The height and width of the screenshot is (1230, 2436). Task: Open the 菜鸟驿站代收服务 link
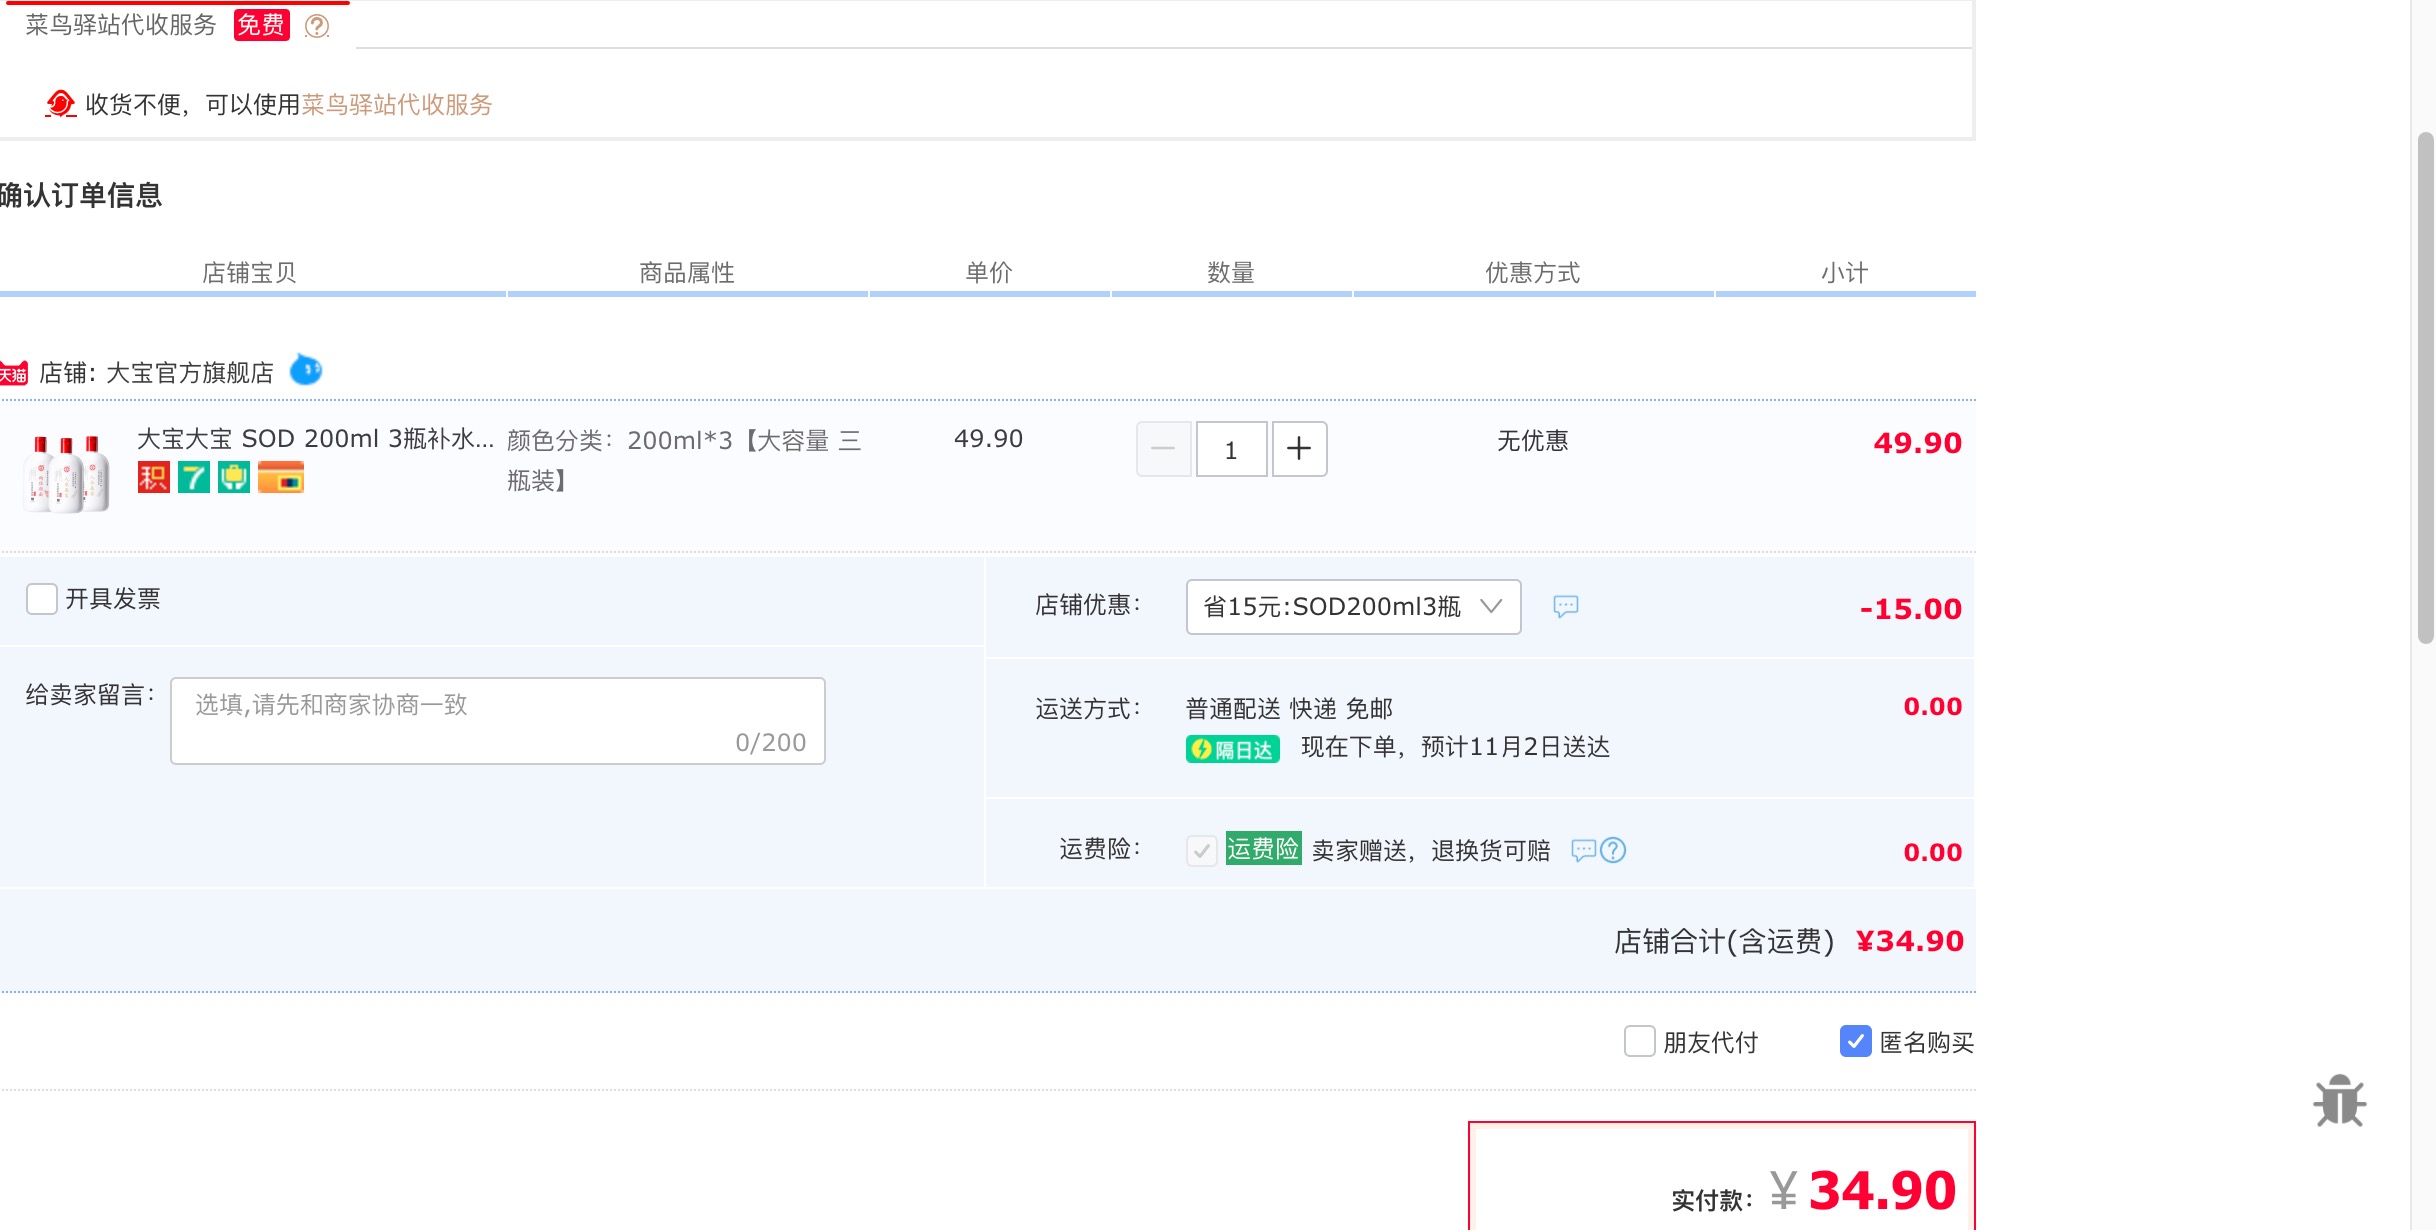click(x=397, y=104)
